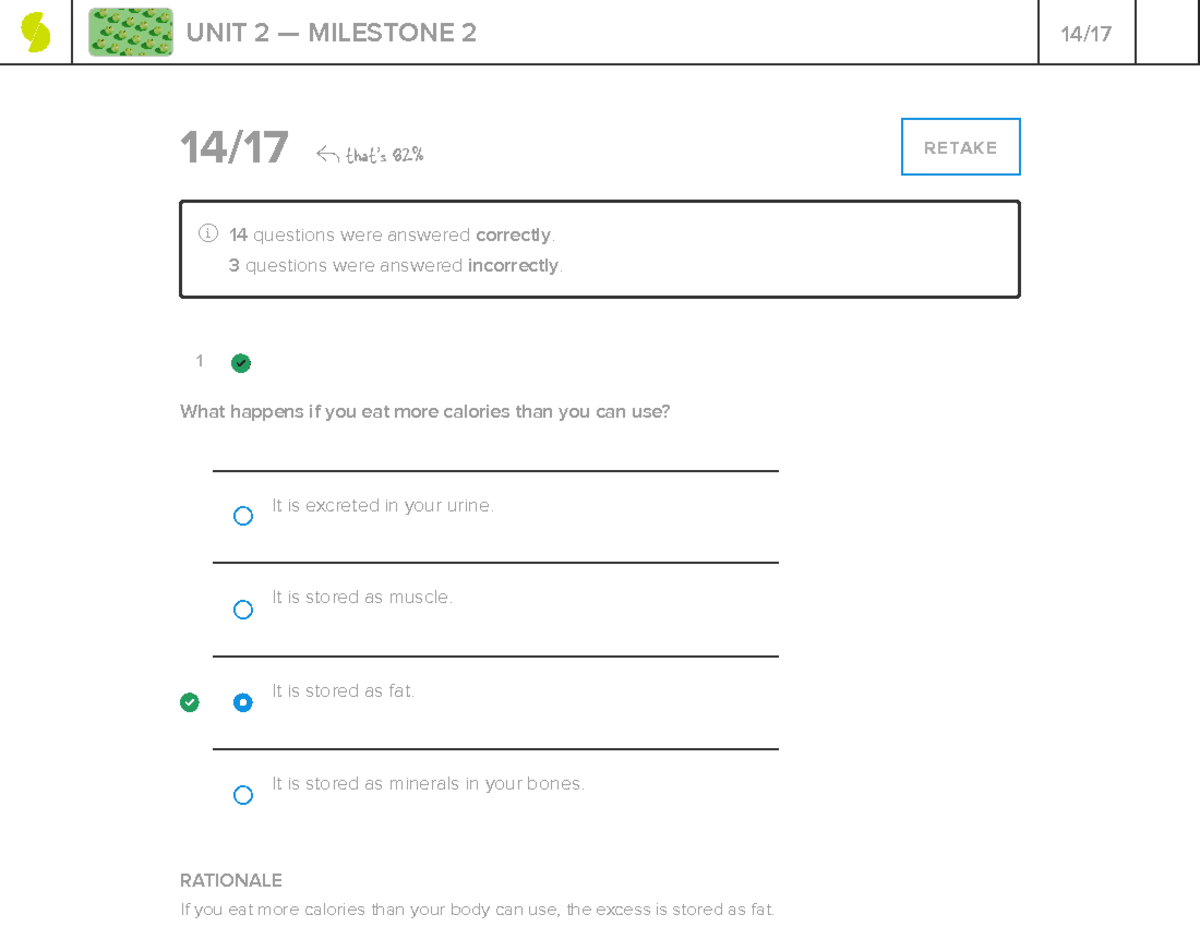This screenshot has width=1200, height=927.
Task: Click the large 14/17 score heading
Action: coord(234,148)
